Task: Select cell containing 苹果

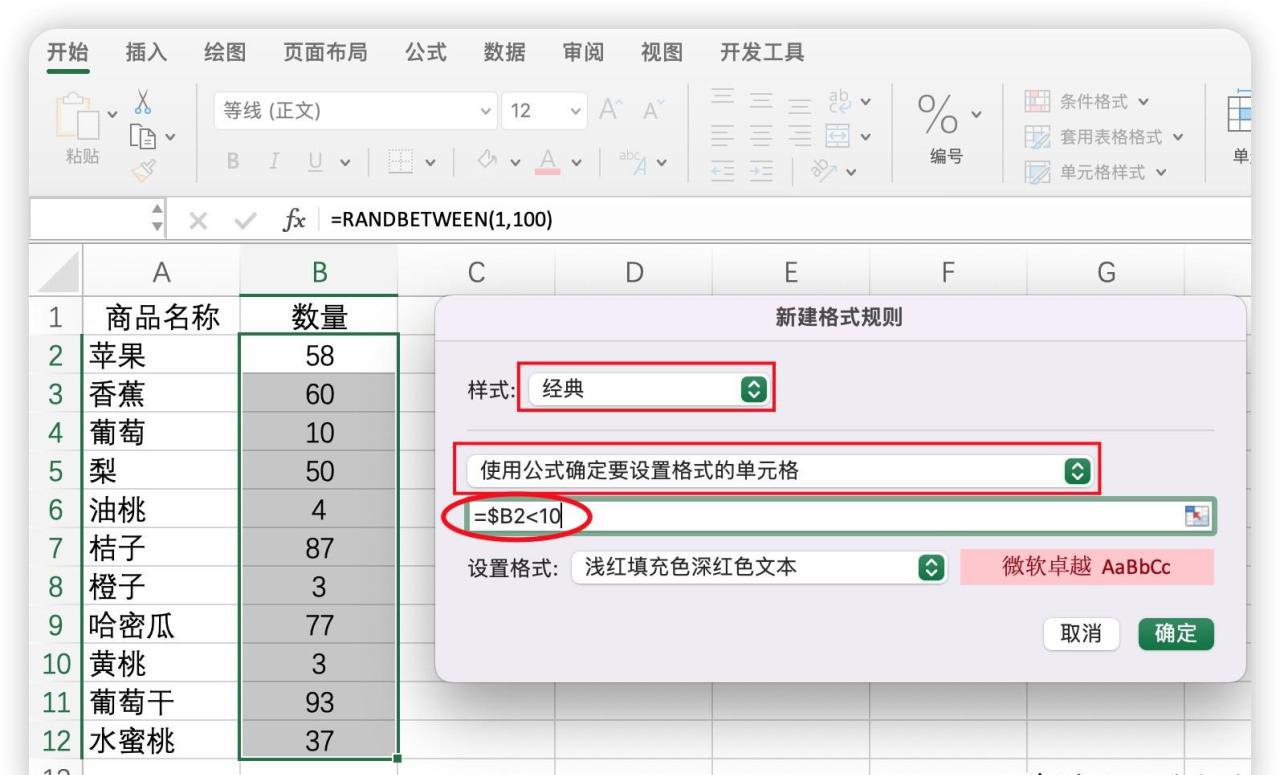Action: point(162,355)
